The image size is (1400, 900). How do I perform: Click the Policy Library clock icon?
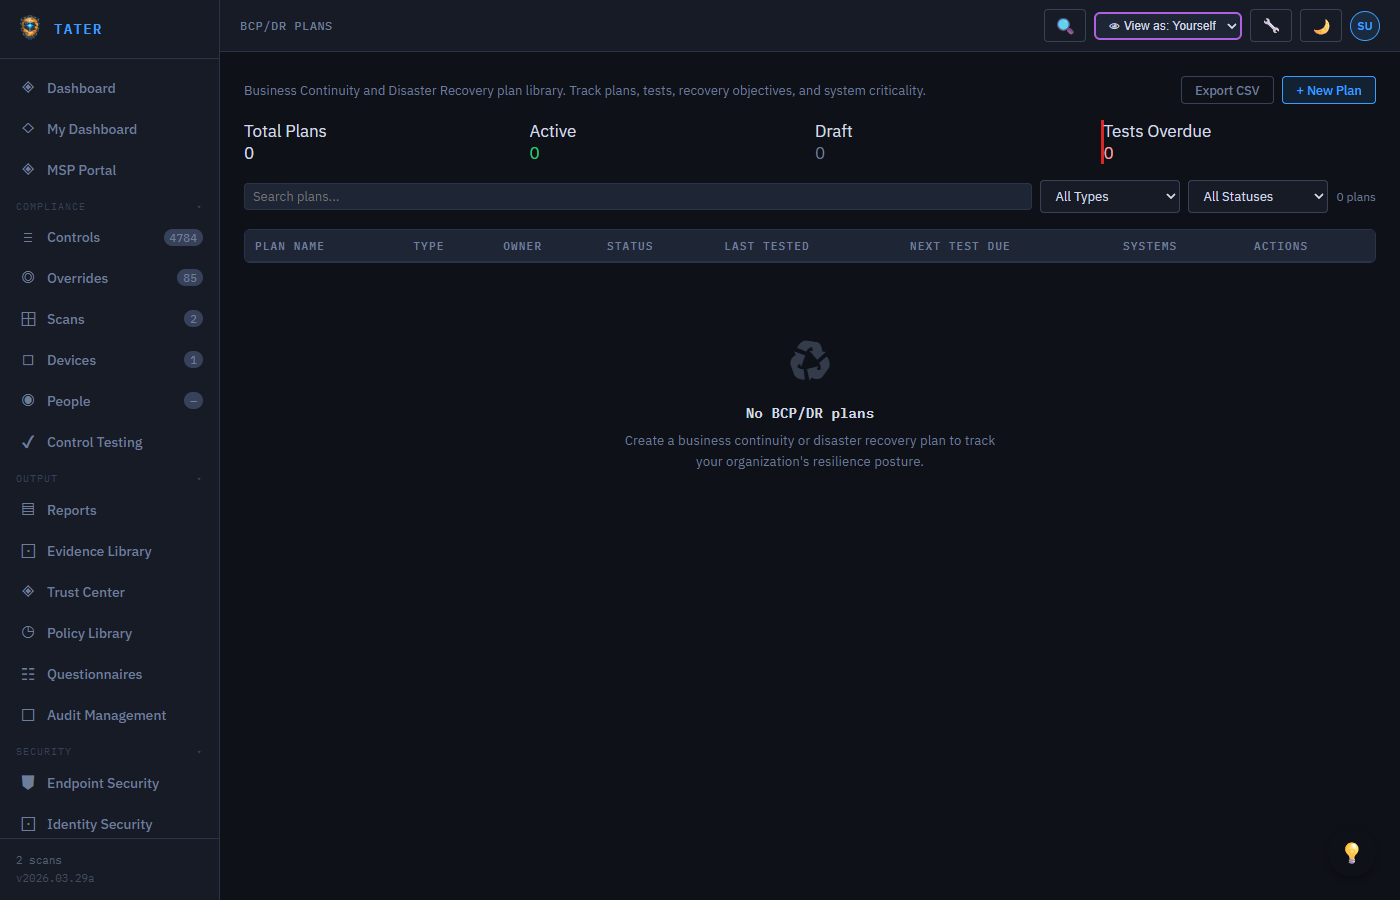pyautogui.click(x=28, y=633)
